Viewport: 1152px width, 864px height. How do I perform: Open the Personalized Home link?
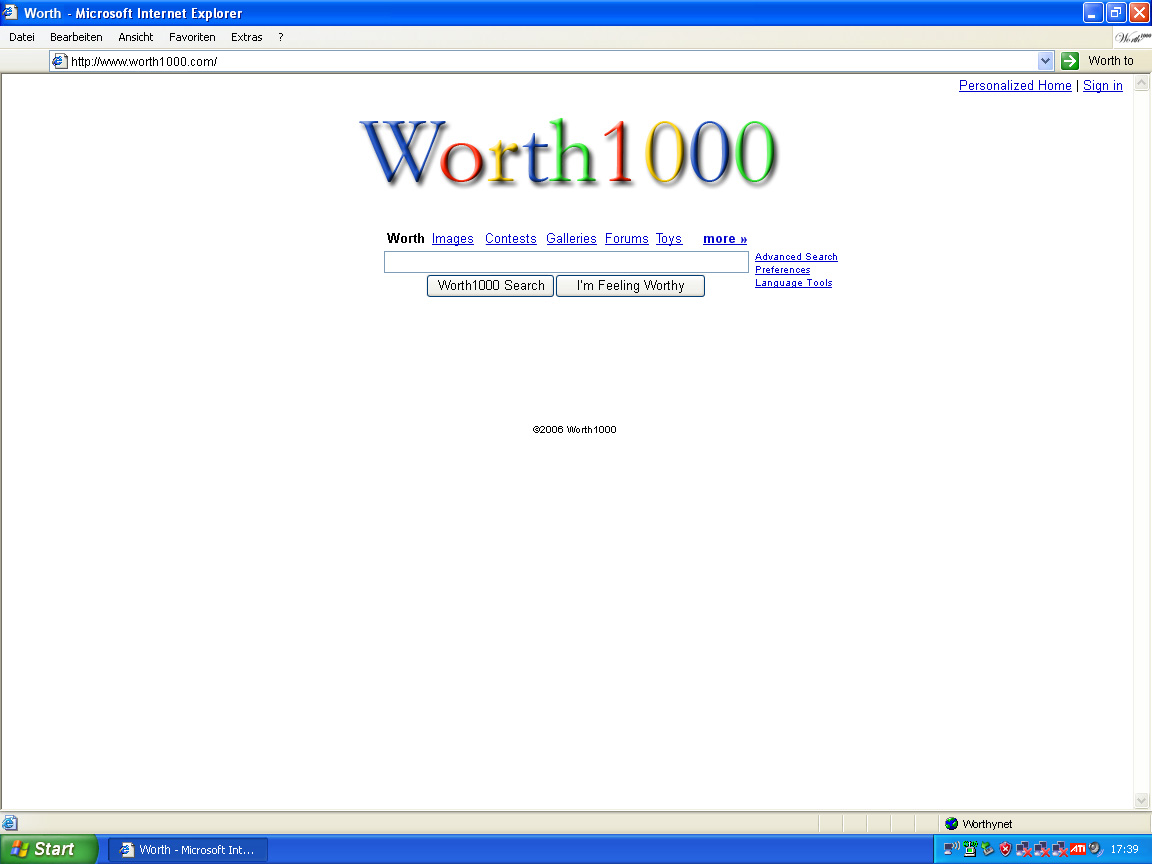pos(1015,85)
